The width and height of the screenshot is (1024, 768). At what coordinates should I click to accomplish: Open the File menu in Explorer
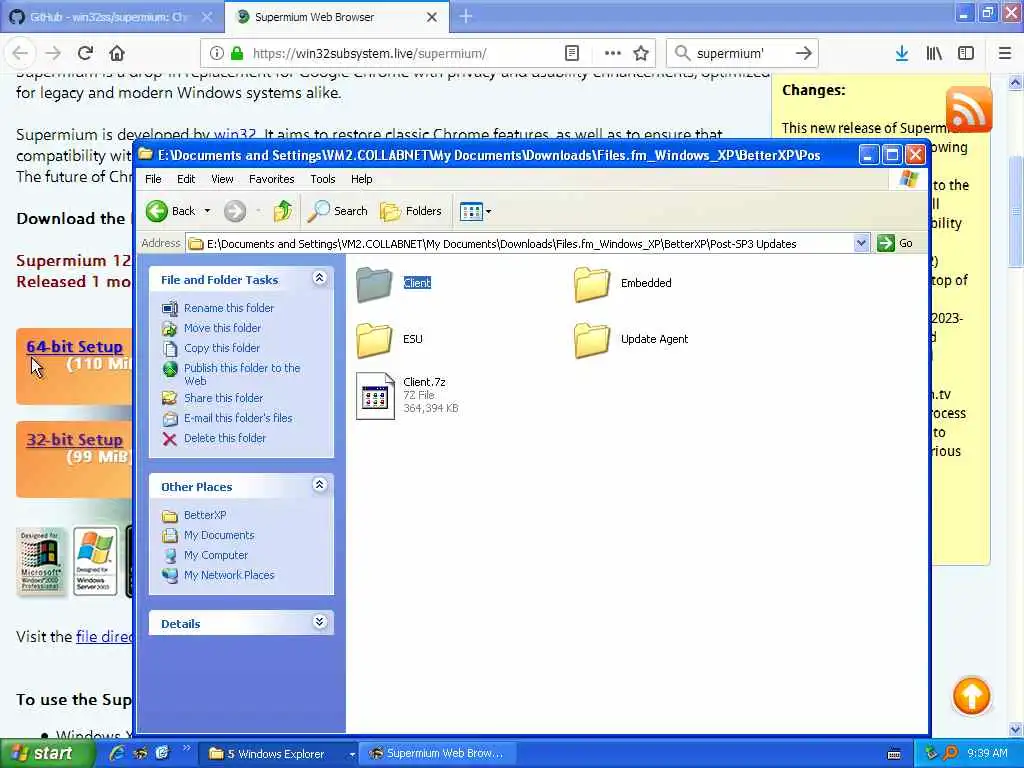[153, 179]
